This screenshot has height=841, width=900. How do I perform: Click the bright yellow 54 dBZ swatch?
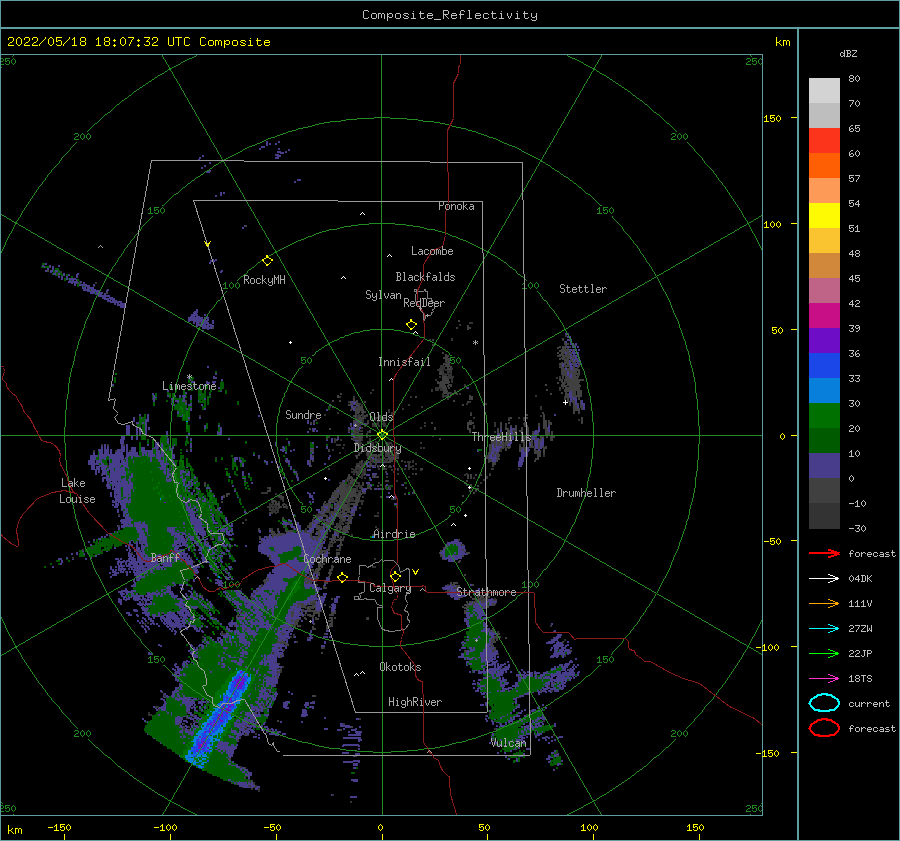point(824,216)
